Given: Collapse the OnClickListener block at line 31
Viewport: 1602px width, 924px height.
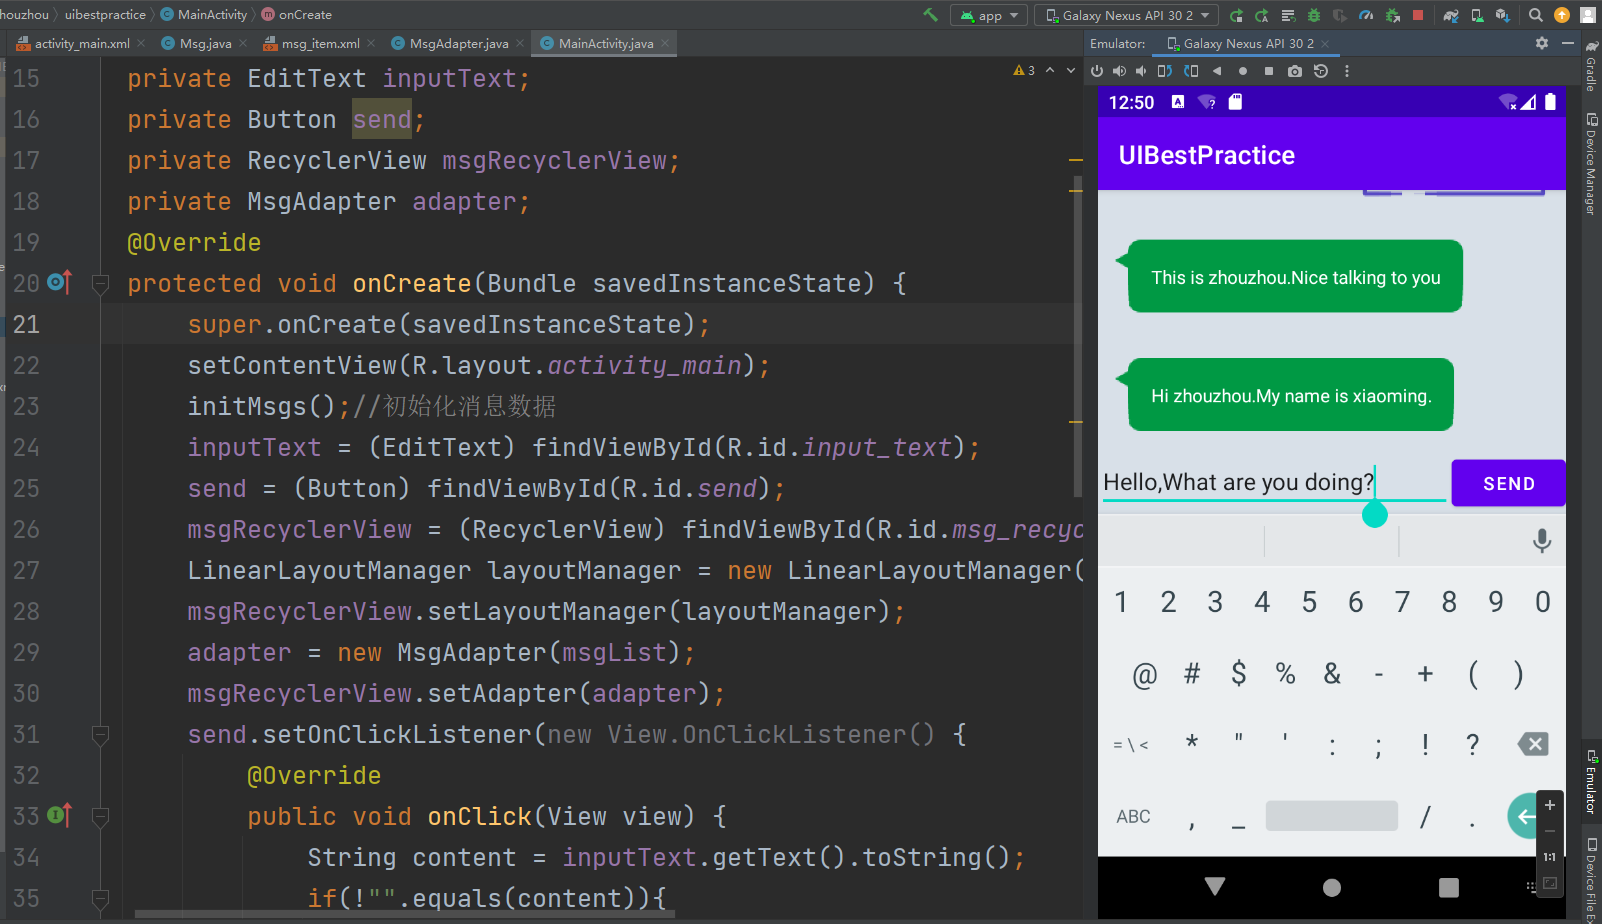Looking at the screenshot, I should tap(100, 735).
